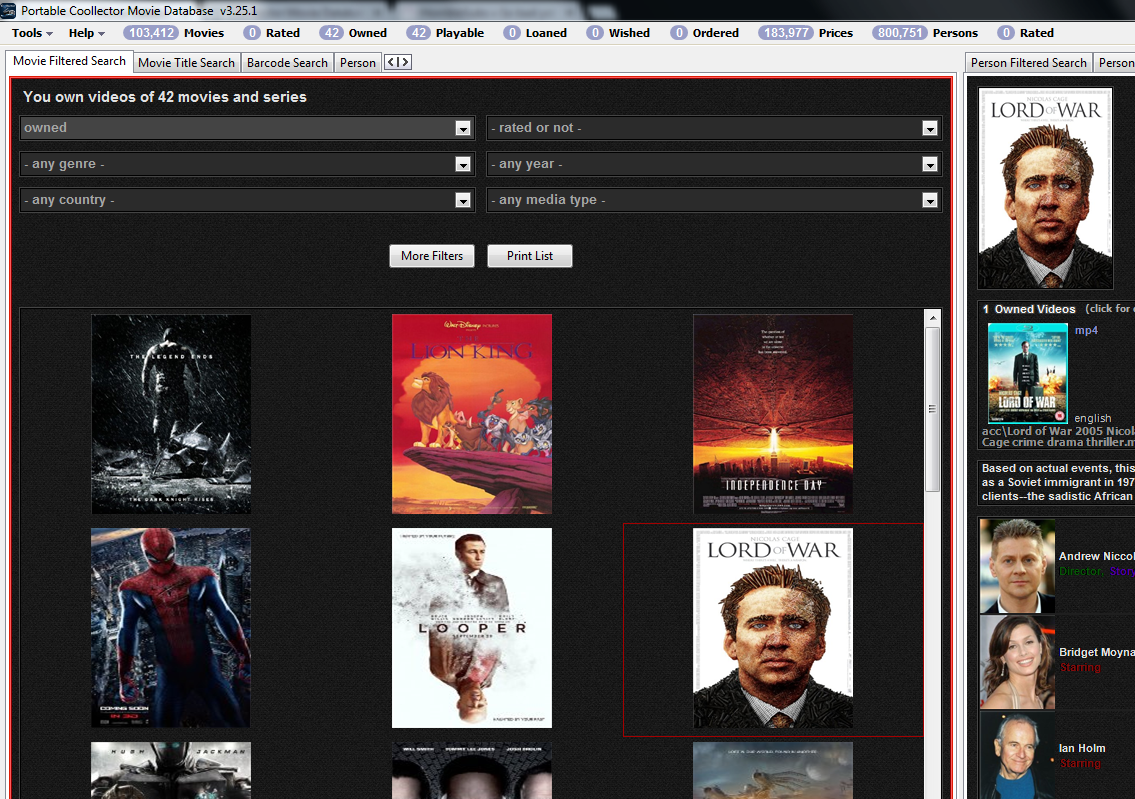Select the Independence Day poster
Image resolution: width=1135 pixels, height=799 pixels.
point(773,414)
